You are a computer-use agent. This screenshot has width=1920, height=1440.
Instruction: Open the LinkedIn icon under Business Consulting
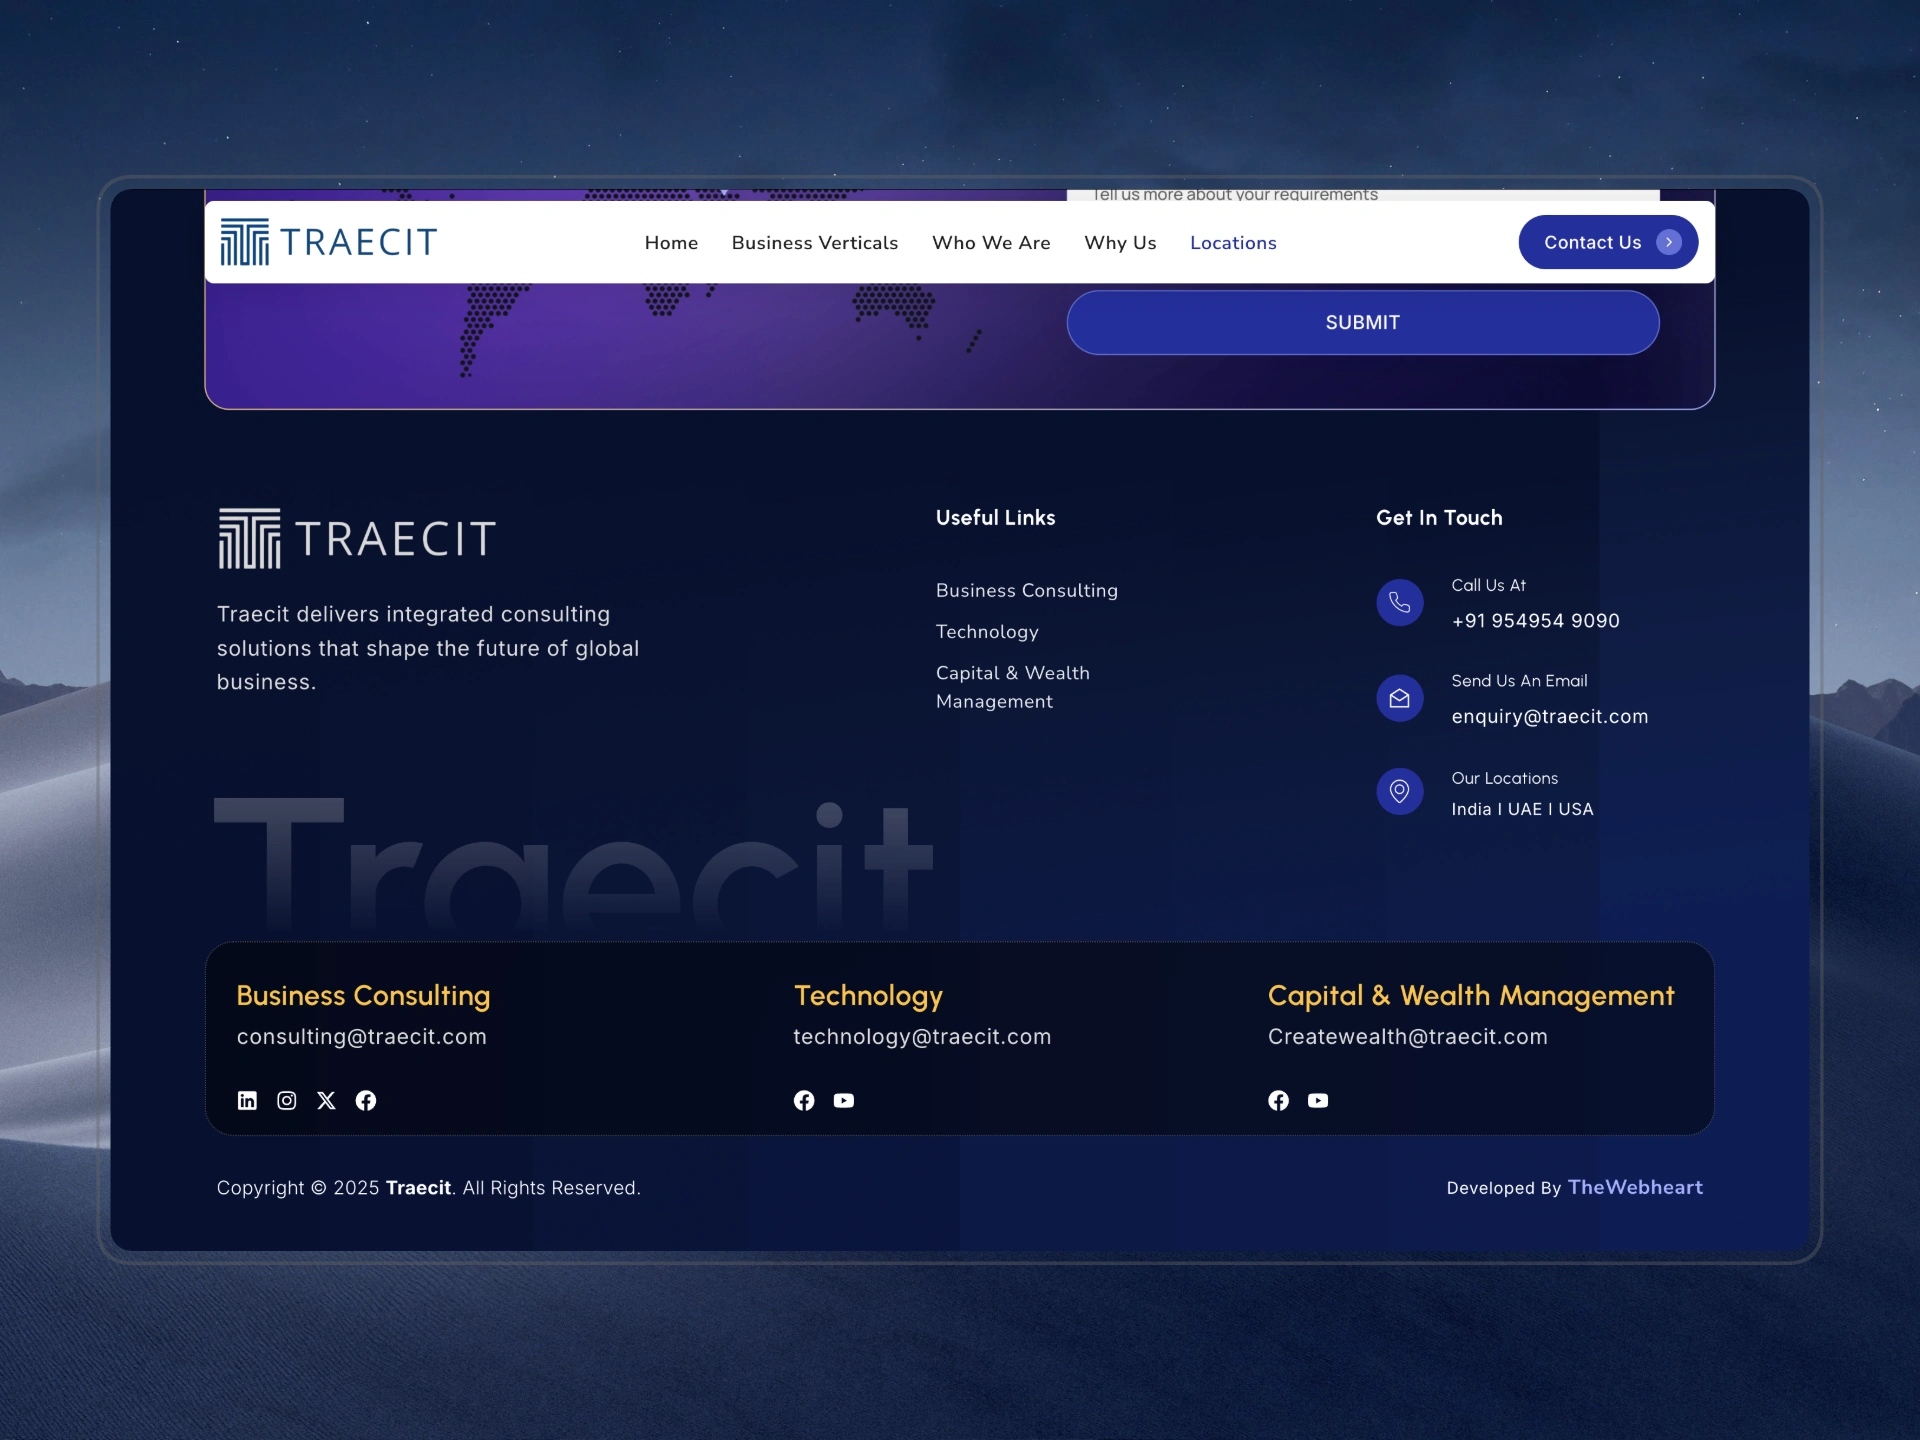coord(247,1100)
